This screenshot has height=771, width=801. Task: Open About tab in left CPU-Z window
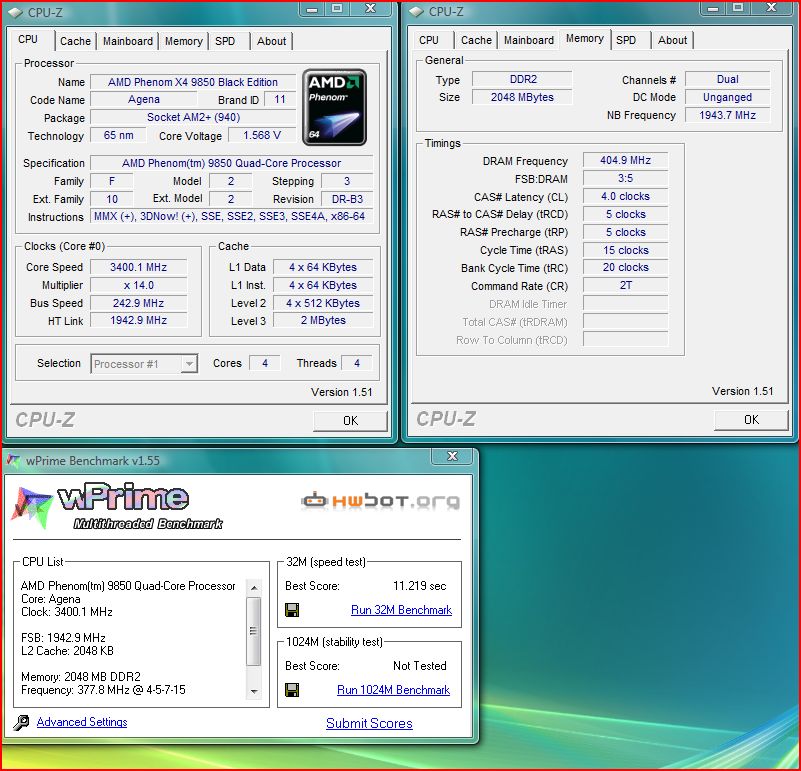tap(271, 41)
